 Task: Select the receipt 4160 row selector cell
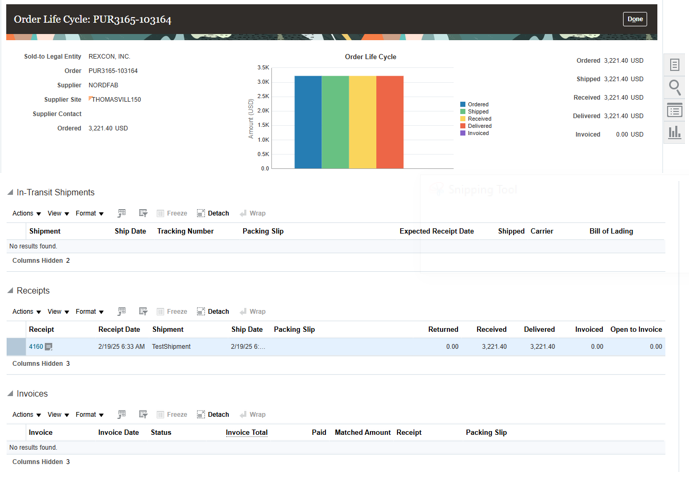[16, 347]
